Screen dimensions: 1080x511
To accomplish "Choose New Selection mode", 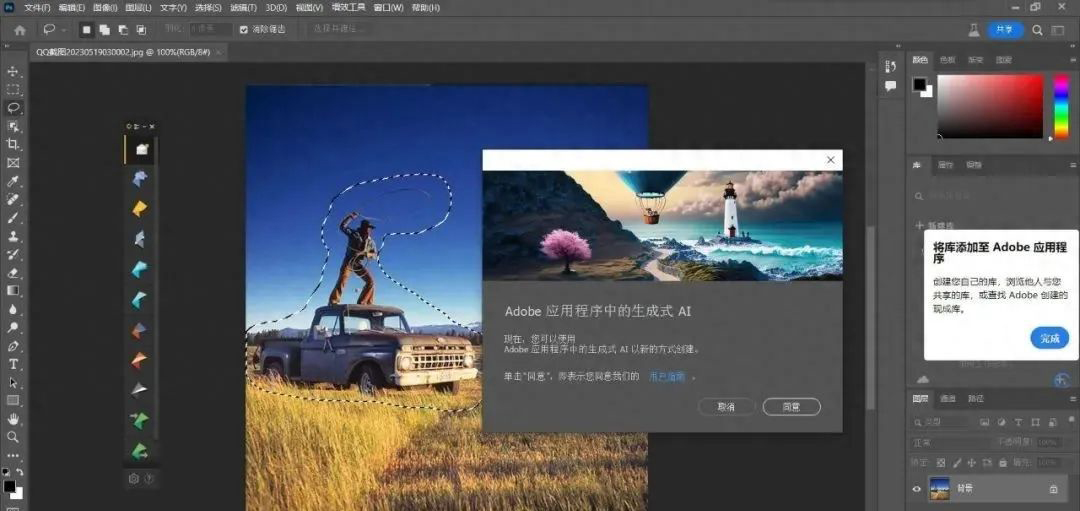I will [87, 30].
